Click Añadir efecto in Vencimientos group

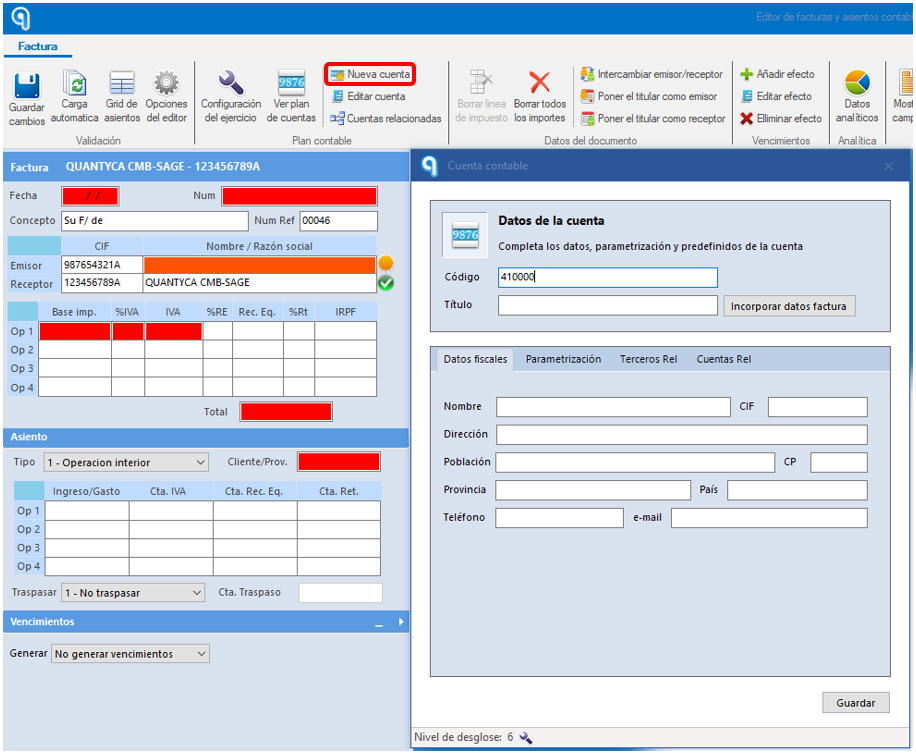pos(777,74)
